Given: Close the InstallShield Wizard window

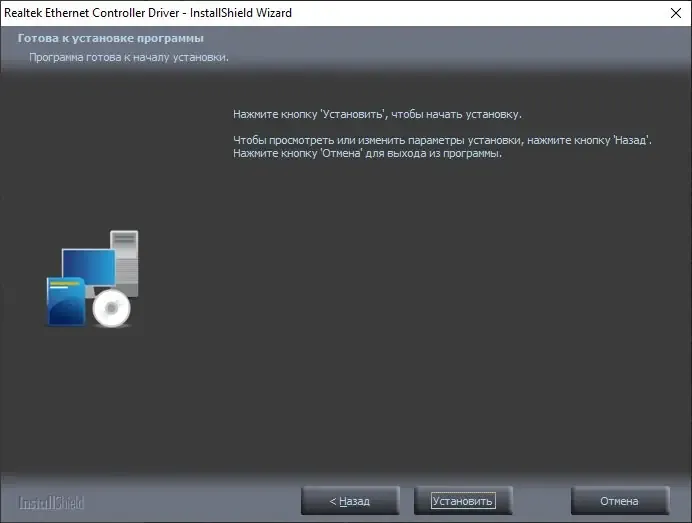Looking at the screenshot, I should tap(676, 13).
